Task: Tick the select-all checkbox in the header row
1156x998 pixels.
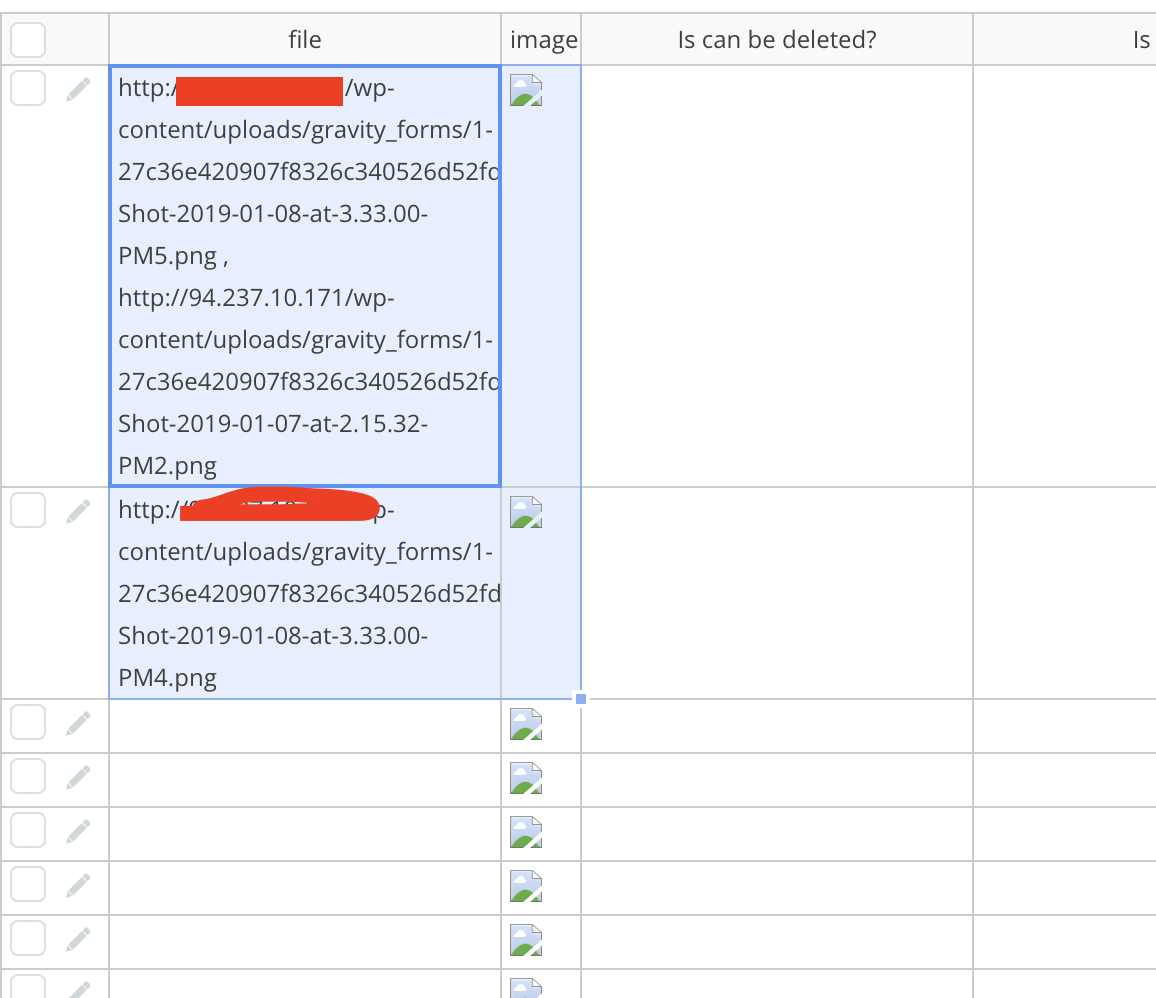Action: click(28, 39)
